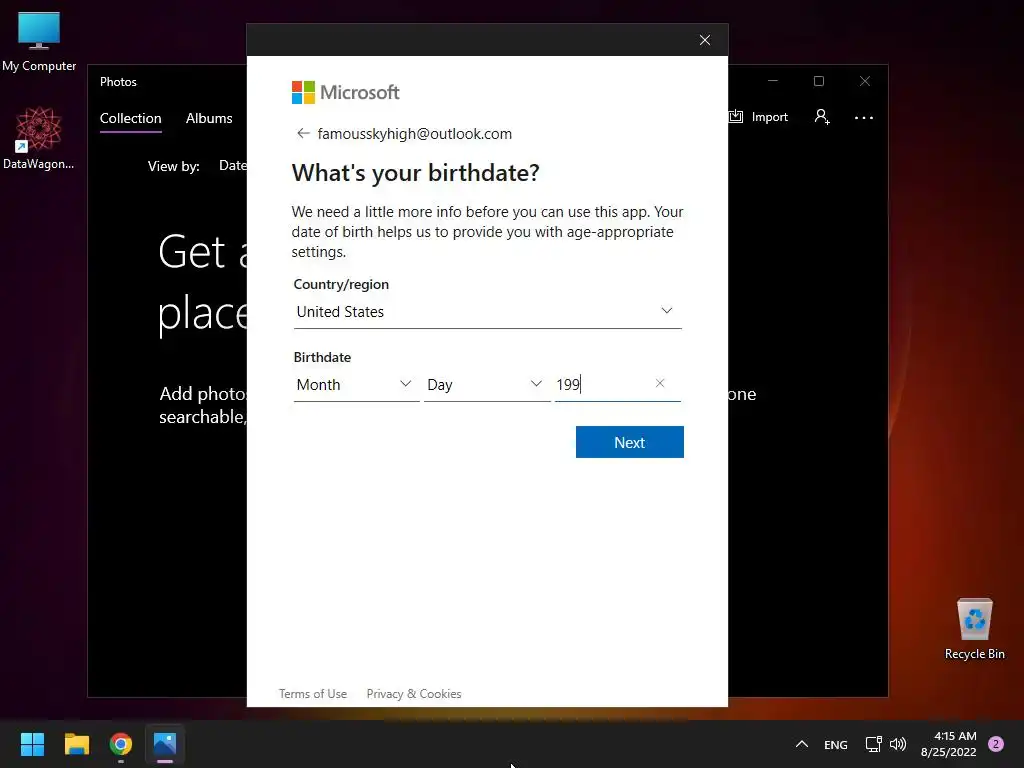
Task: Show hidden system tray icons
Action: [x=802, y=744]
